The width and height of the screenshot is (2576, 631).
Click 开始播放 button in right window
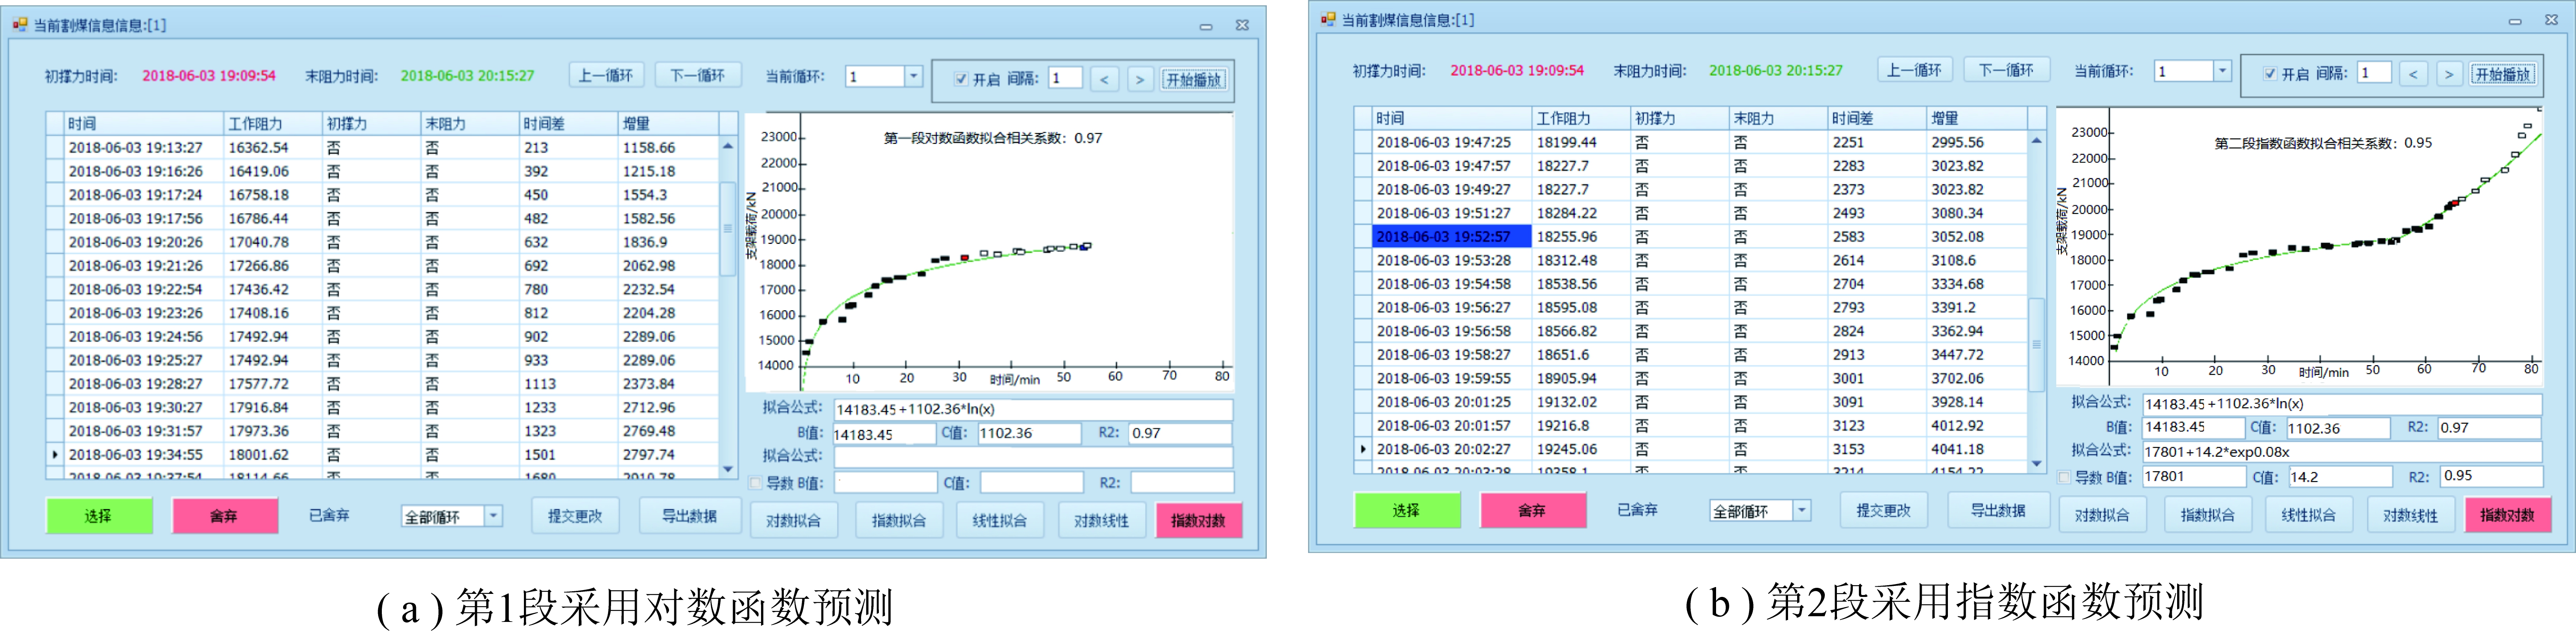coord(2503,74)
